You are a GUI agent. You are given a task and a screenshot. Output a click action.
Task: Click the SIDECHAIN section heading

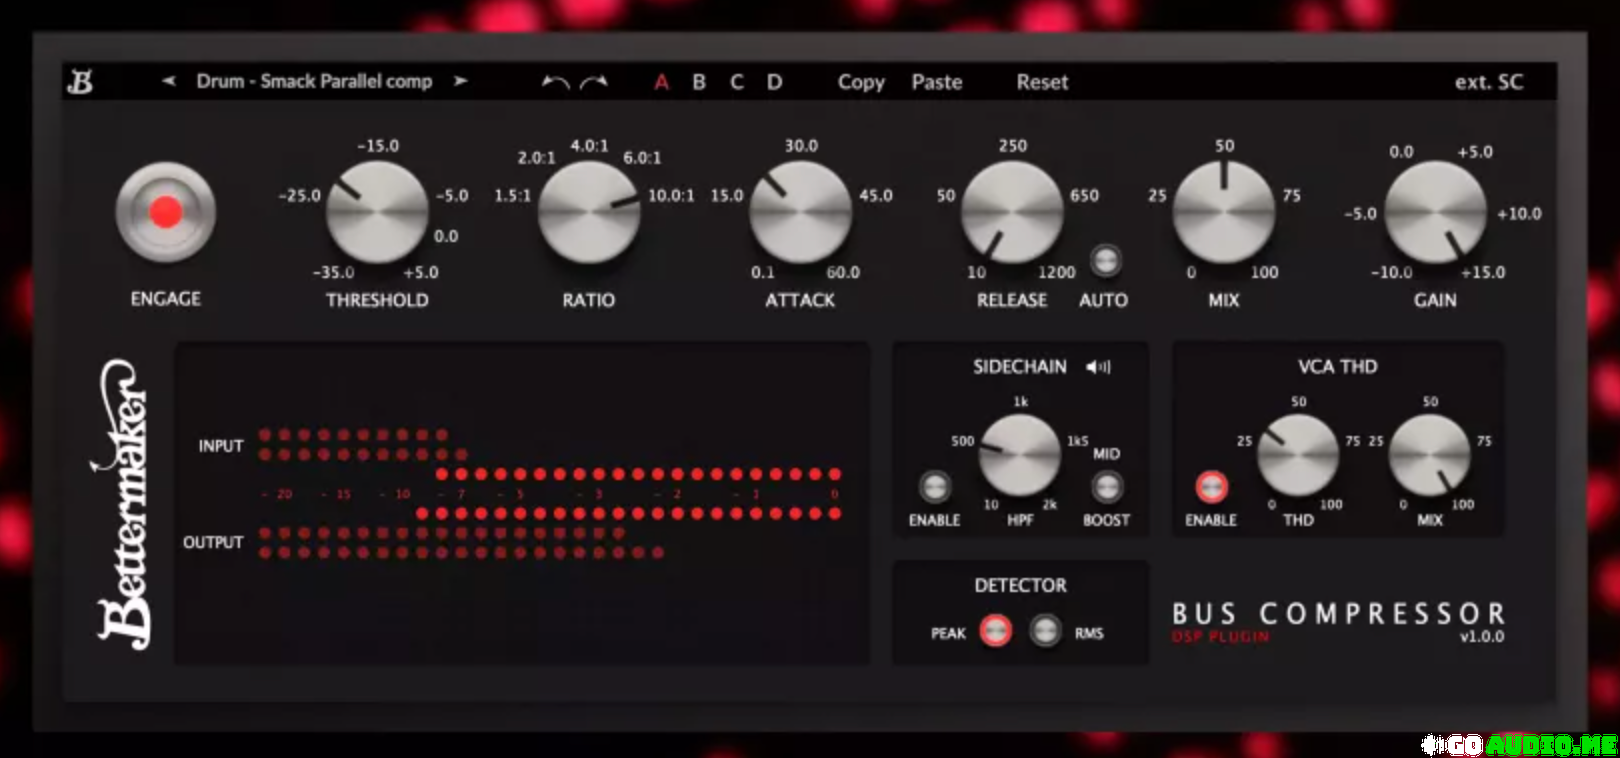point(1020,367)
